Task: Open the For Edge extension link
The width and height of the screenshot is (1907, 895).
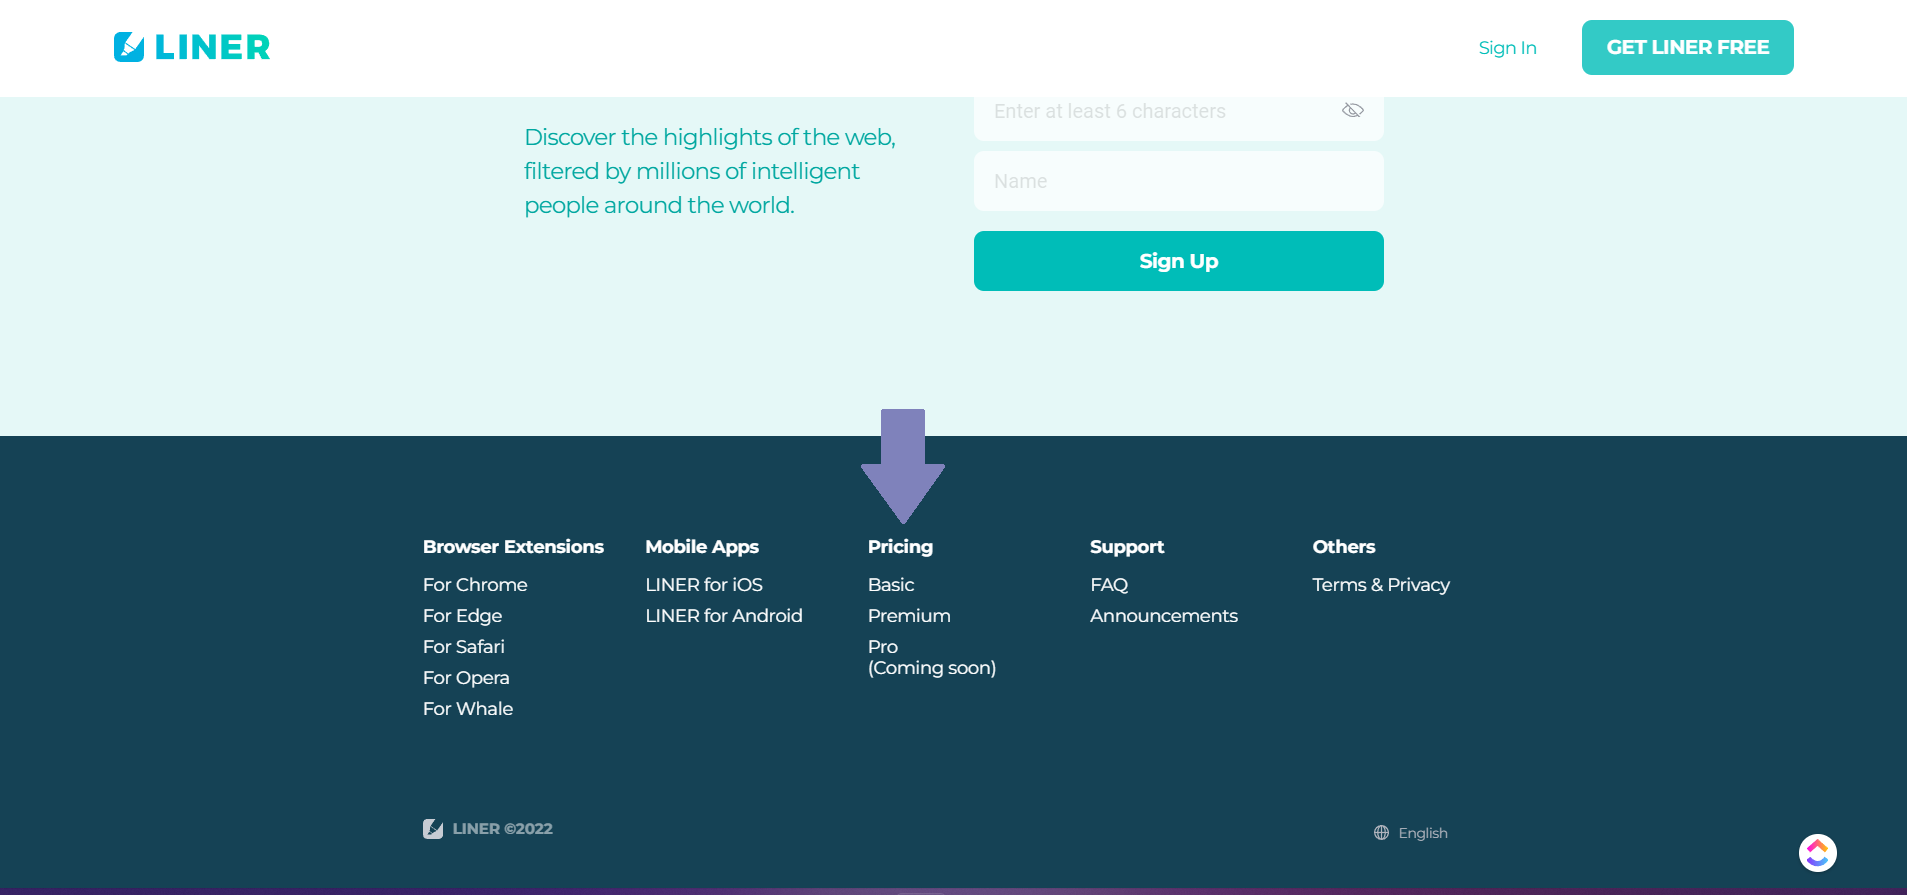Action: pos(462,616)
